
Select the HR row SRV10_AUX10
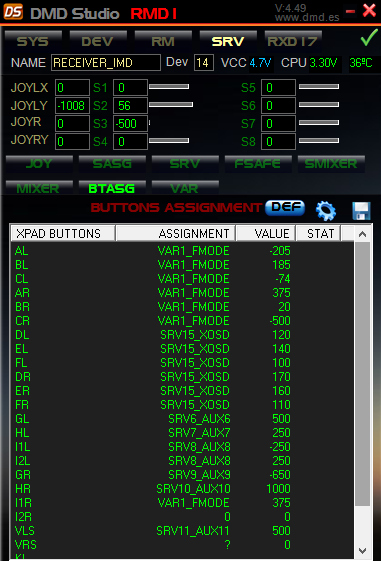pyautogui.click(x=182, y=489)
